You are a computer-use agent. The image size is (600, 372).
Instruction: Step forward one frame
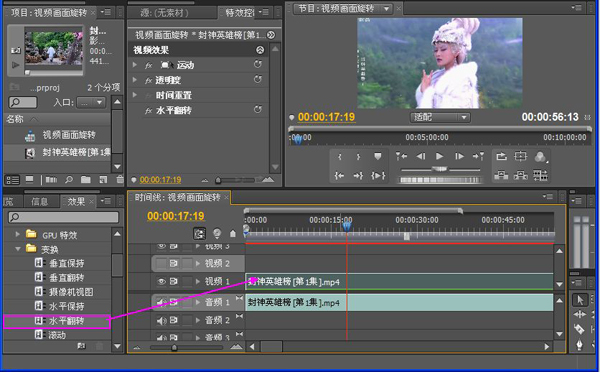pos(459,156)
